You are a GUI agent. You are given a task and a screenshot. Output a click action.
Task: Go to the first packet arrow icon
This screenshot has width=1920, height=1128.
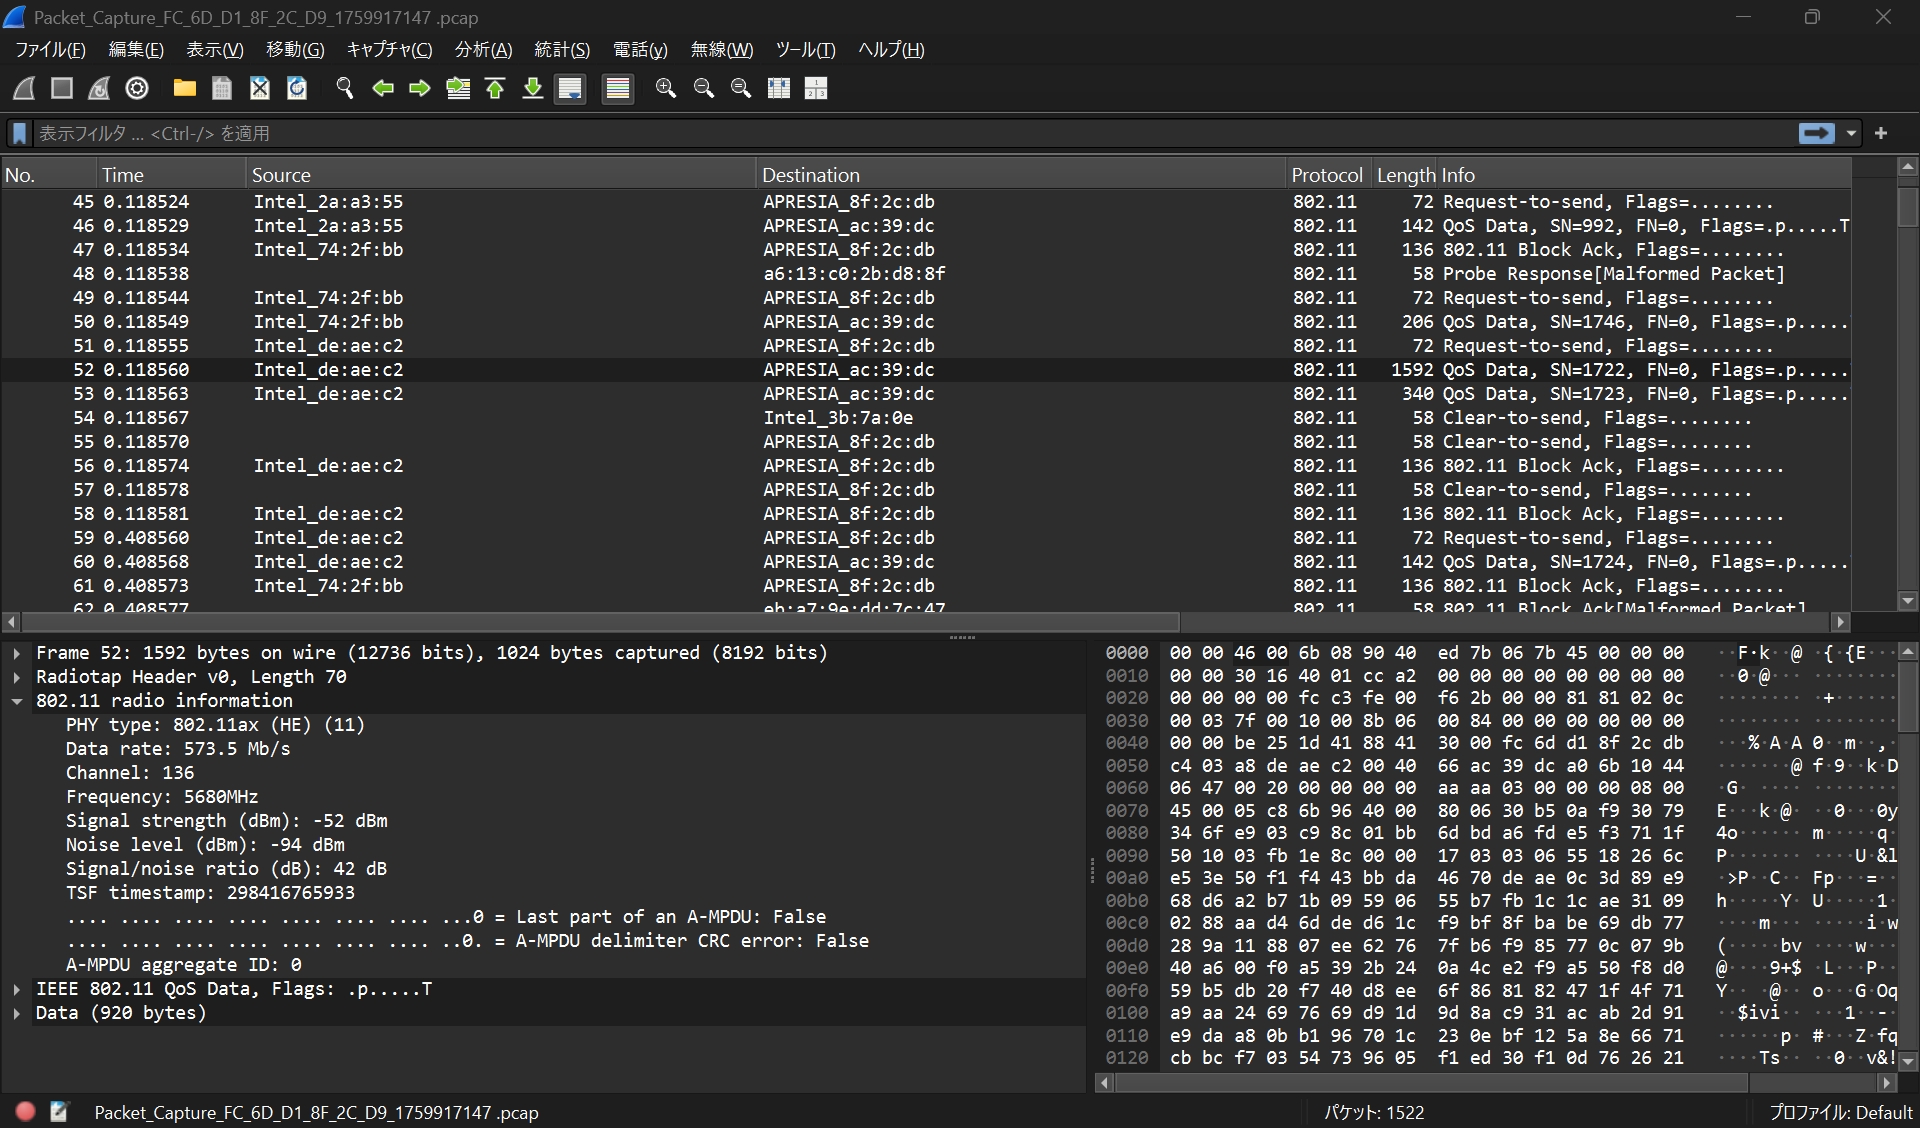(495, 88)
